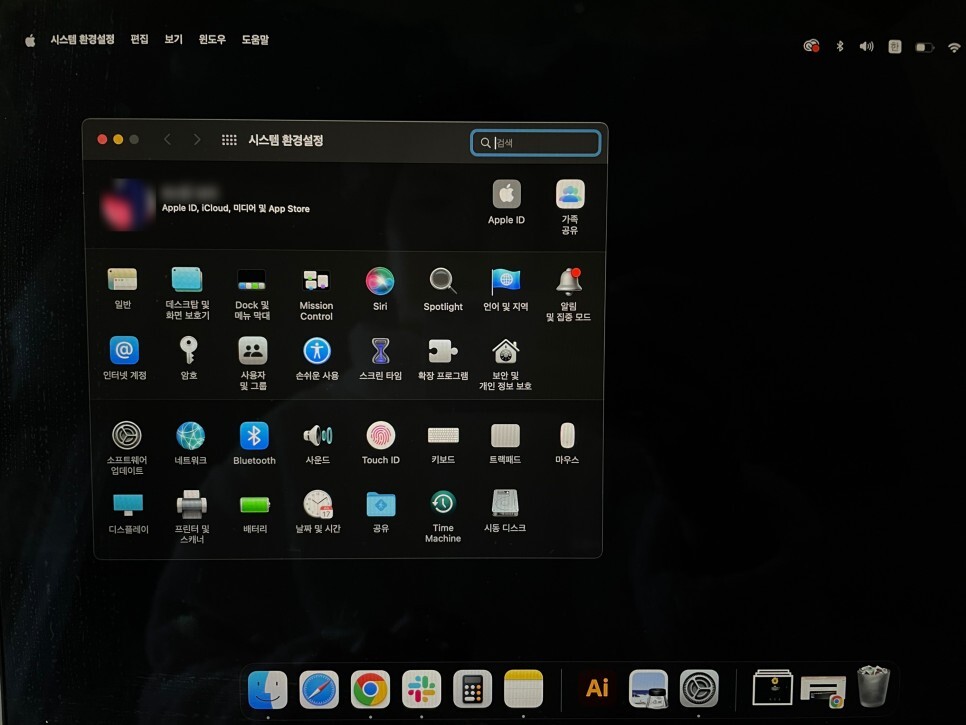The width and height of the screenshot is (966, 725).
Task: Click Apple ID, iCloud, 미디어 및 App Store text
Action: [x=235, y=209]
